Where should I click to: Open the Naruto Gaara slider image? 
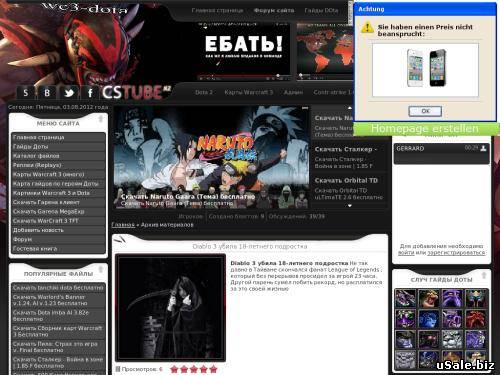[211, 158]
